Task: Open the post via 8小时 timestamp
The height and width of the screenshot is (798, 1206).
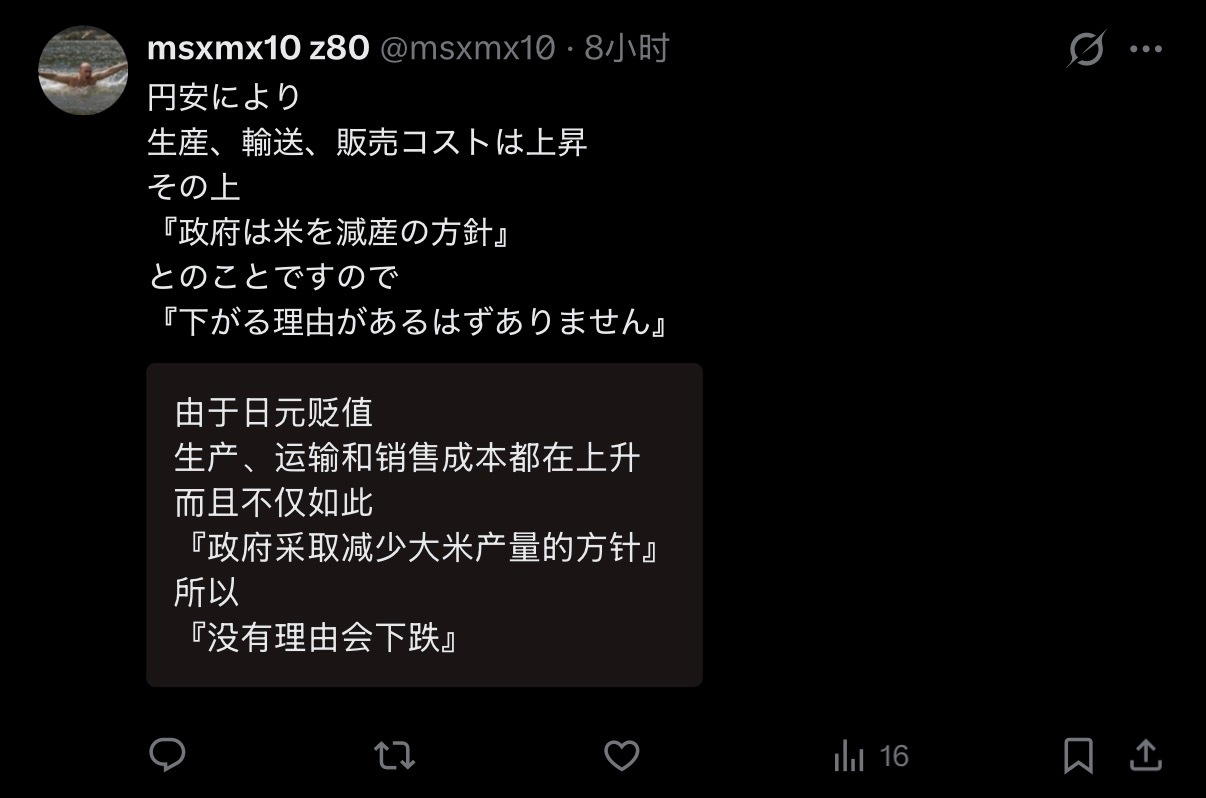Action: pos(626,47)
